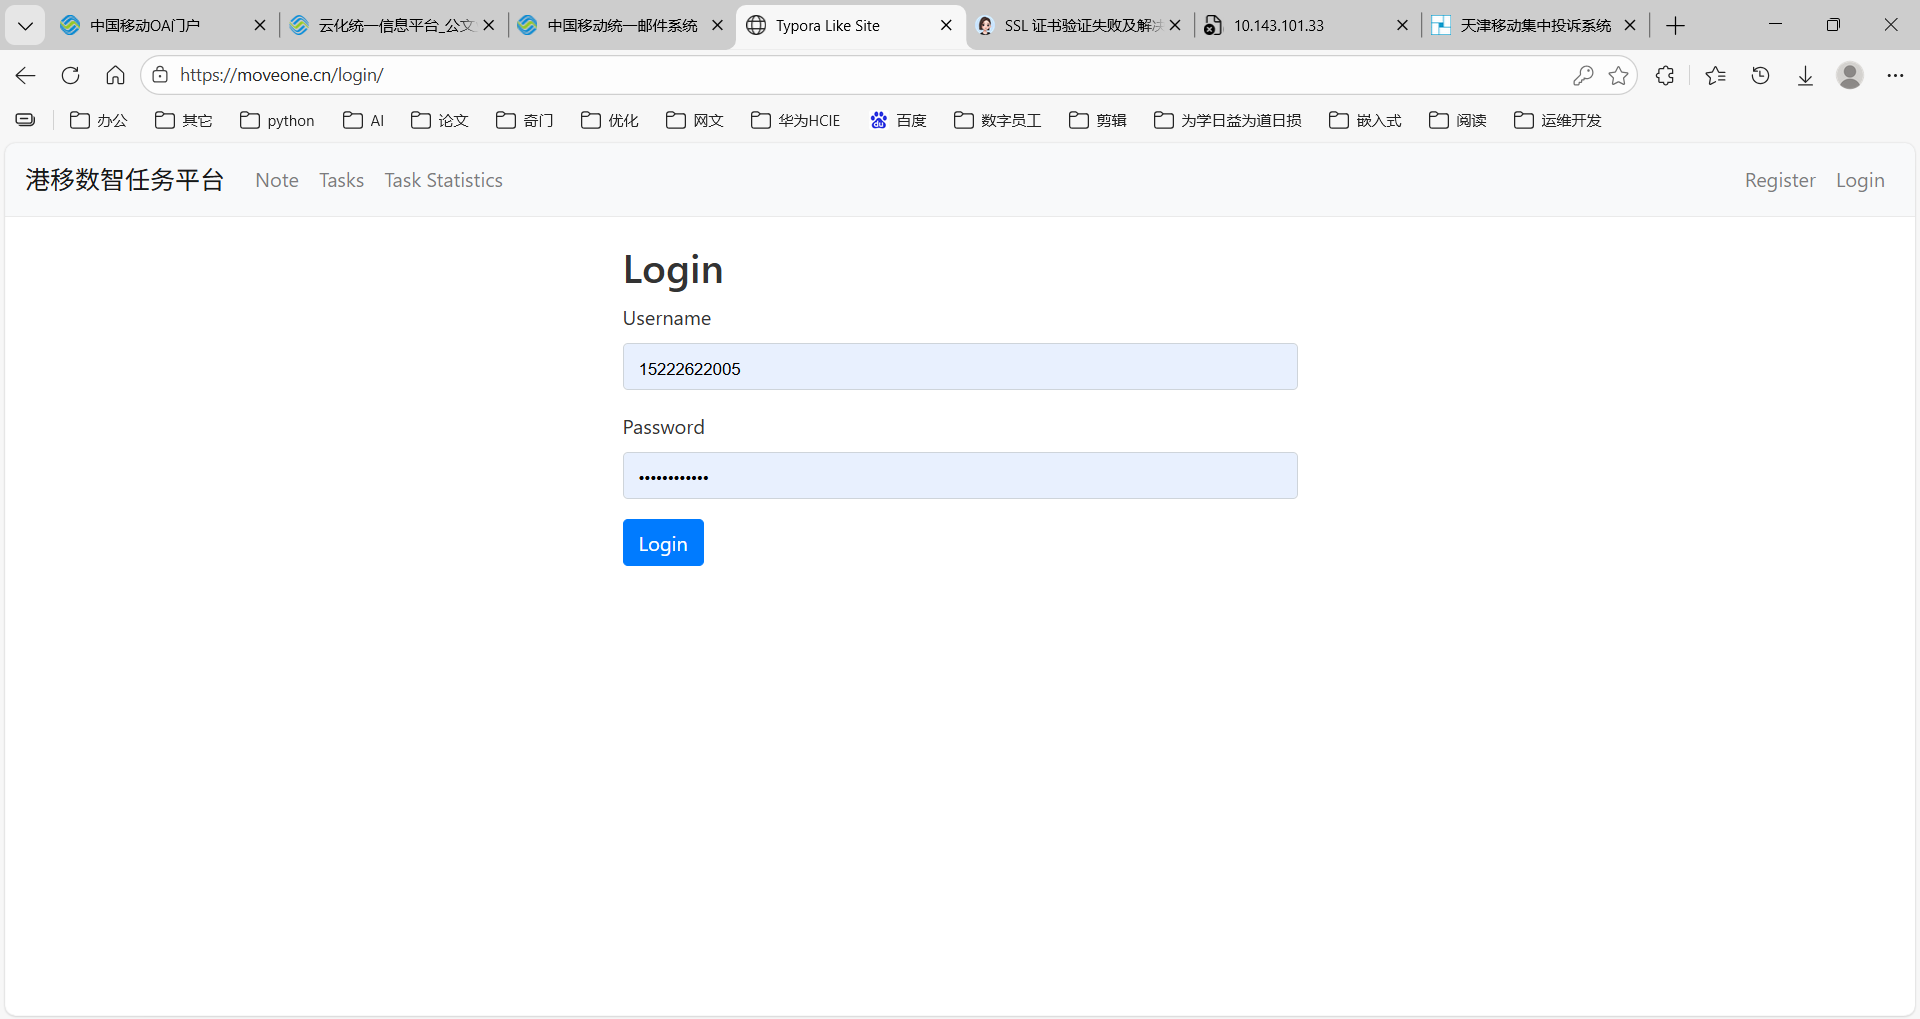The width and height of the screenshot is (1920, 1019).
Task: Switch to the 中国移动OA门户 tab
Action: click(145, 25)
